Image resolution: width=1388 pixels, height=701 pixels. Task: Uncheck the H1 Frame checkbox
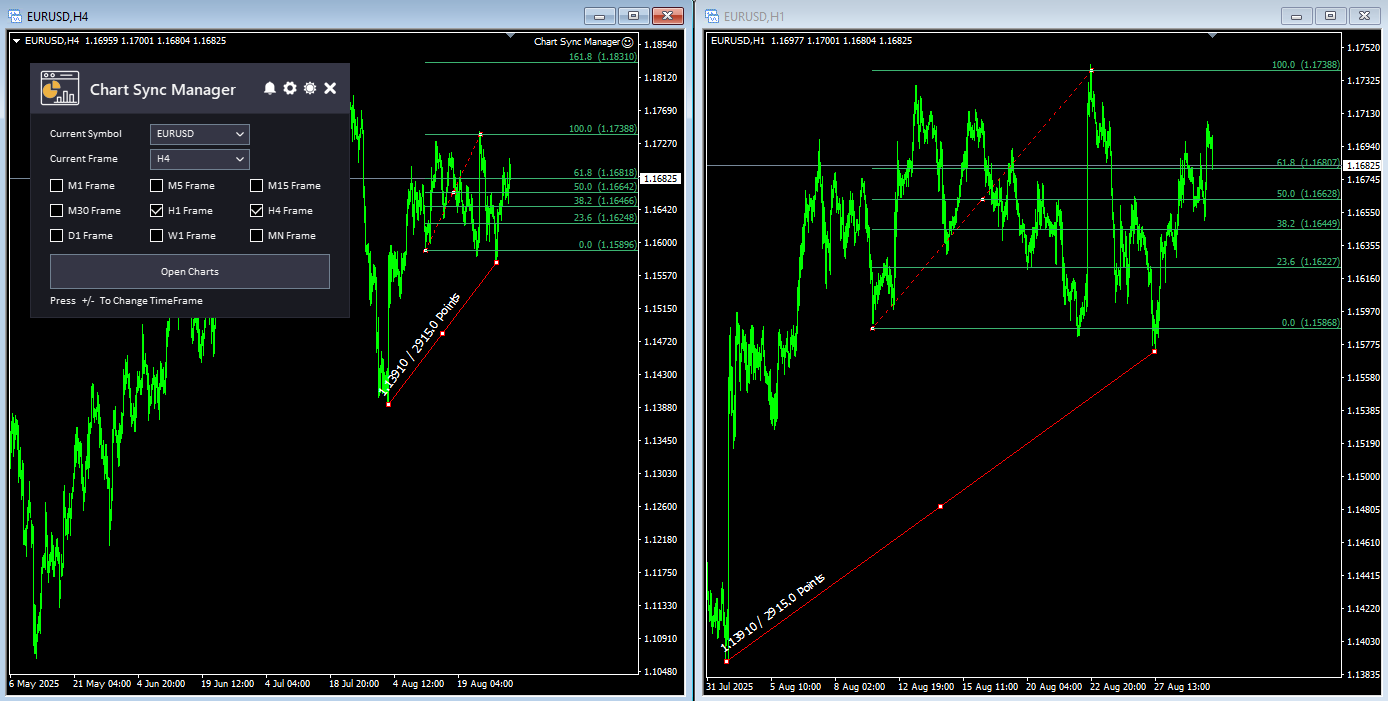coord(157,211)
